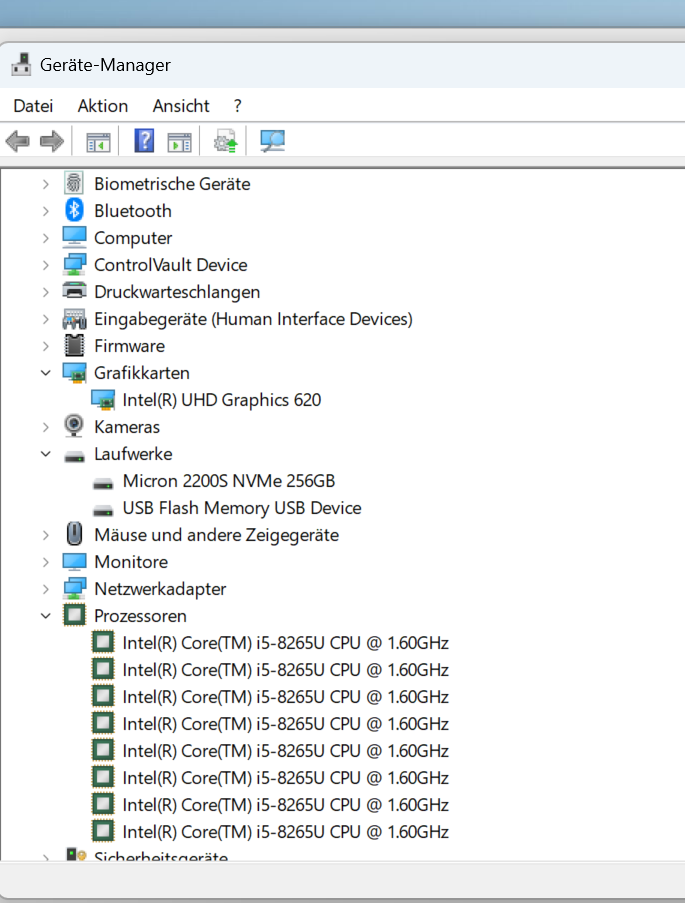Viewport: 685px width, 903px height.
Task: Expand the Firmware chevron
Action: [x=46, y=346]
